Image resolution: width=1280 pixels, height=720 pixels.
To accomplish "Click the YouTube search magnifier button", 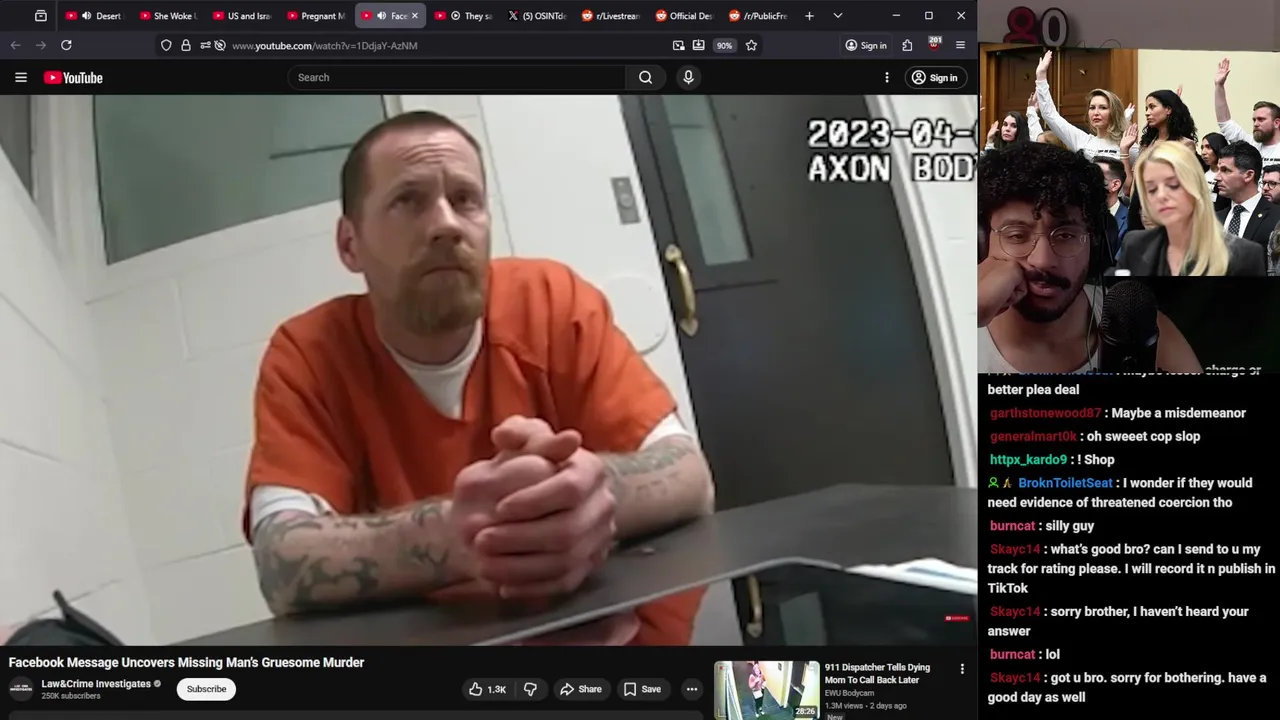I will pyautogui.click(x=645, y=77).
